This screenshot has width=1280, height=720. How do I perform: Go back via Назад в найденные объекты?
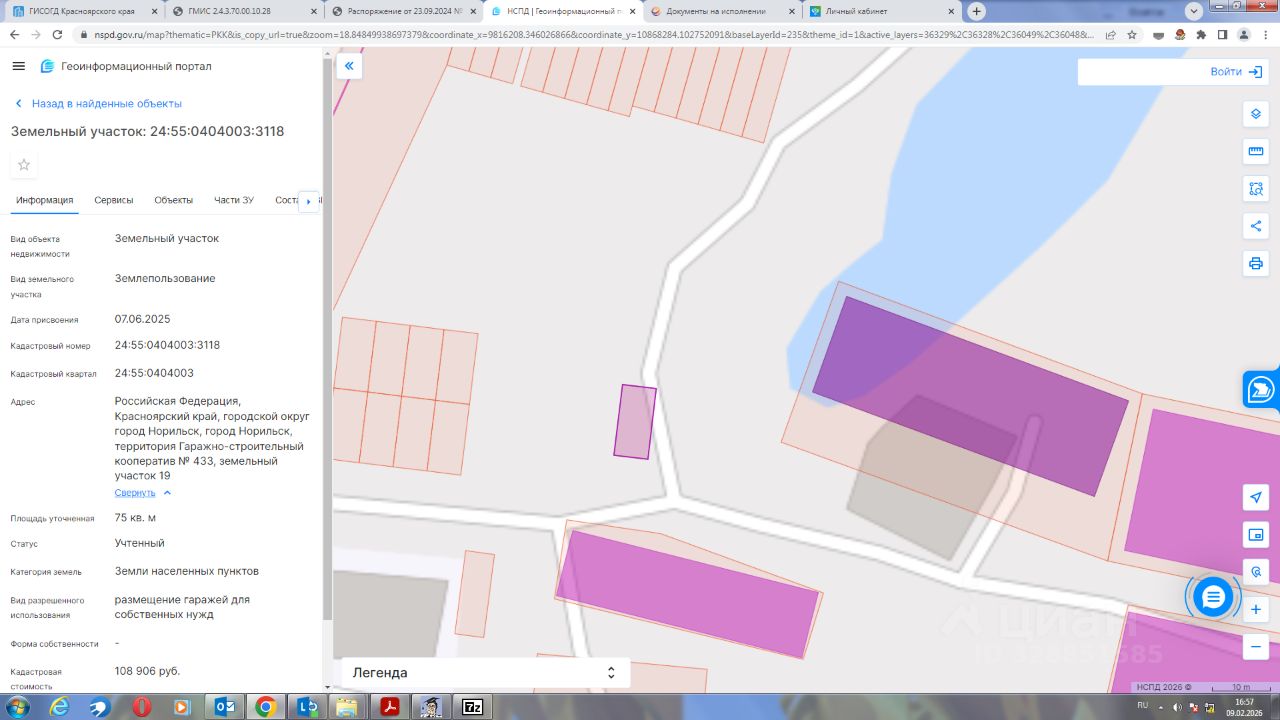[x=97, y=104]
